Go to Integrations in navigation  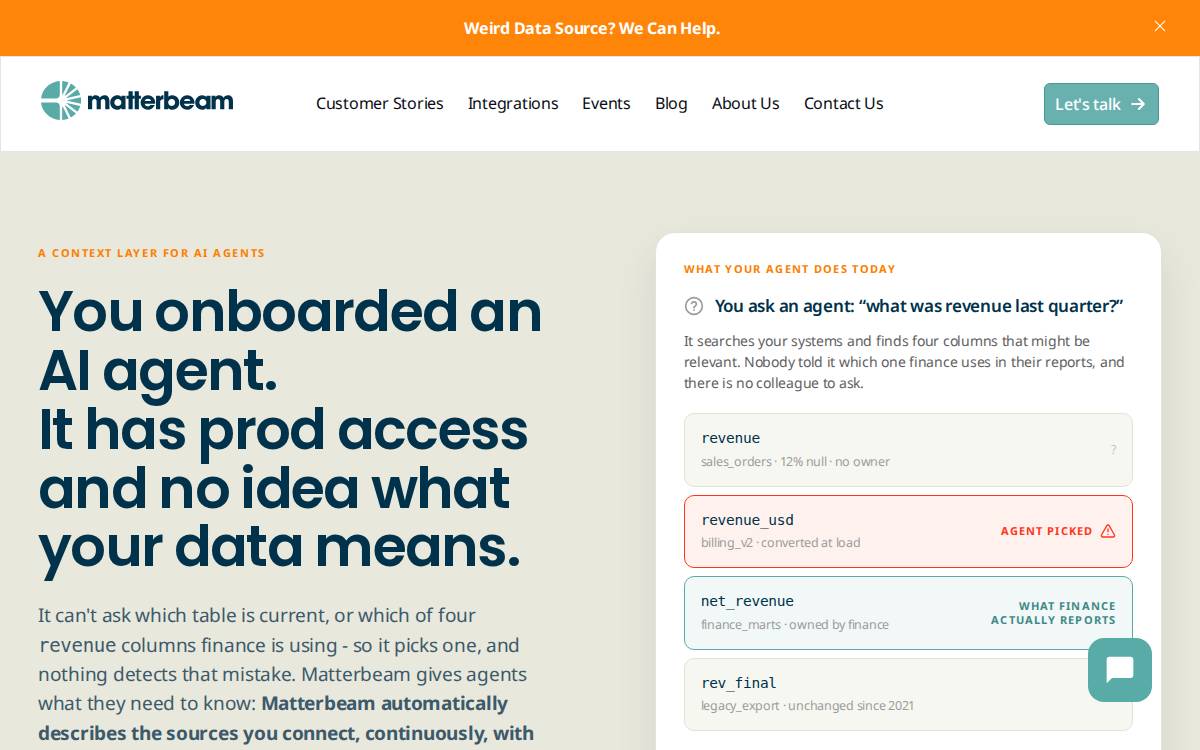click(513, 103)
